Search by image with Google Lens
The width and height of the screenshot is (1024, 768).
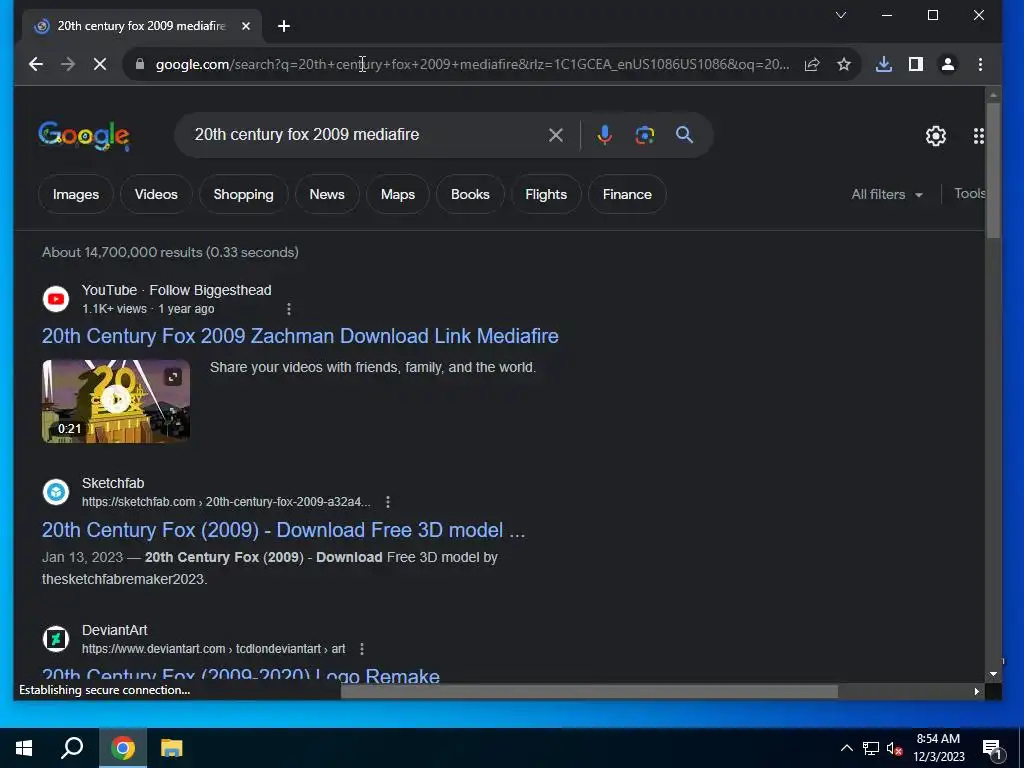point(645,135)
